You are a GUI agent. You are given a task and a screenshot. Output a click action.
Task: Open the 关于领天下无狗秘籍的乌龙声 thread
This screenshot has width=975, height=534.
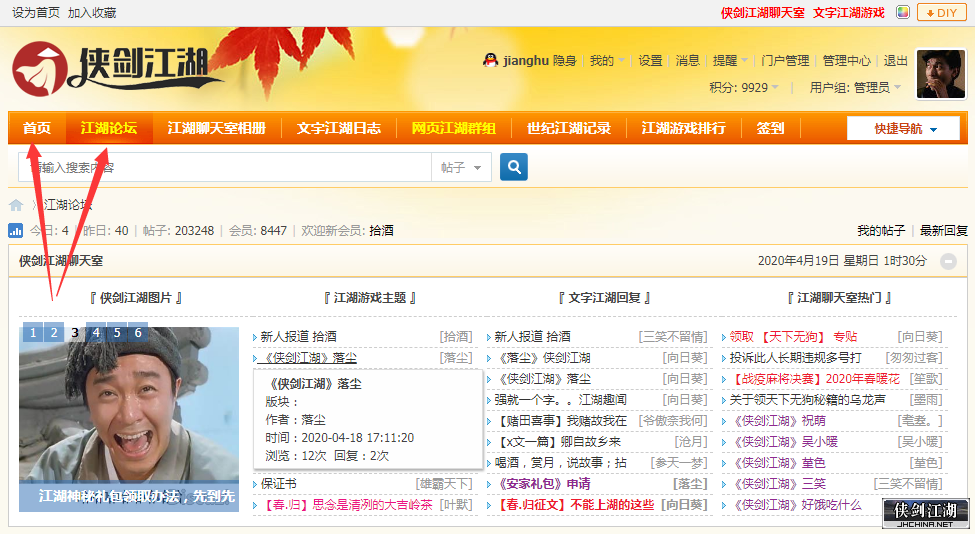click(x=807, y=400)
